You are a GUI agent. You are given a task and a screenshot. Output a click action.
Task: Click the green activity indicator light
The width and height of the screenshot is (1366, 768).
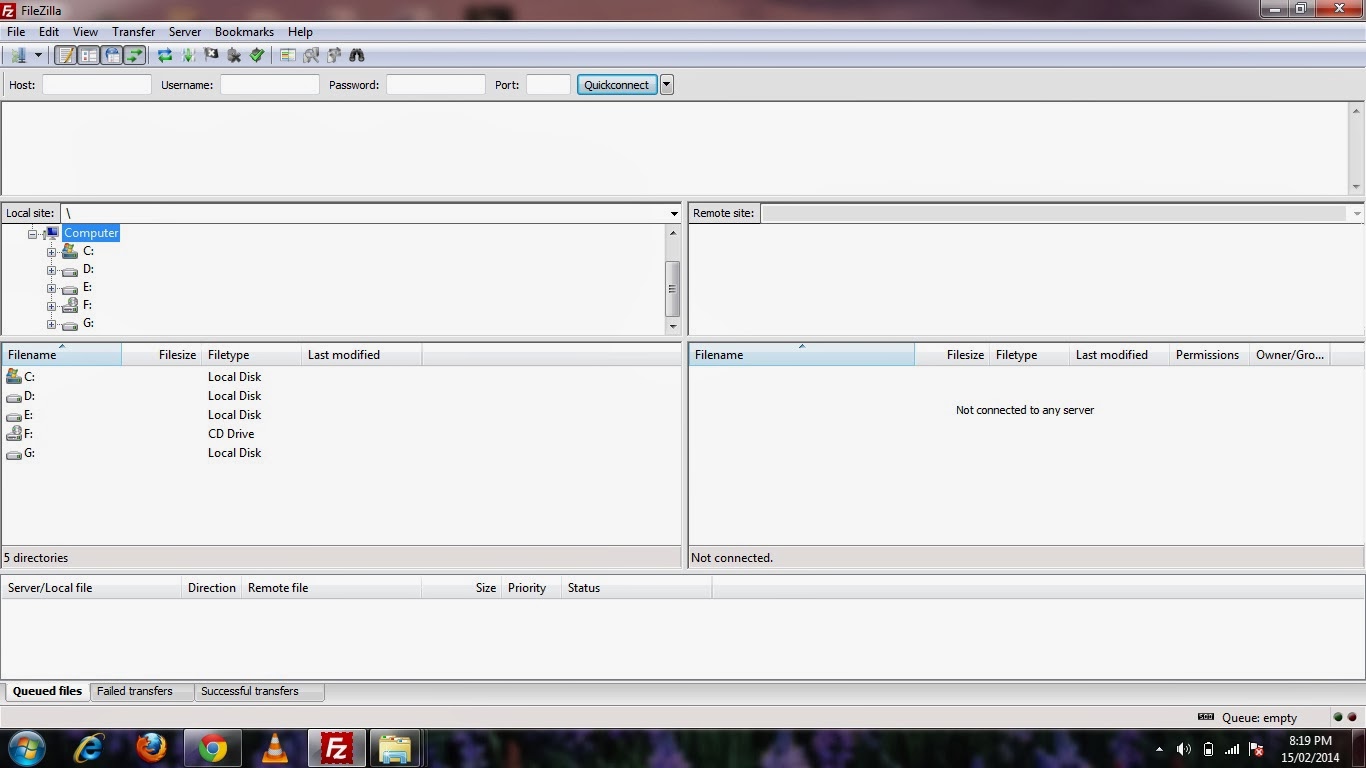tap(1338, 717)
